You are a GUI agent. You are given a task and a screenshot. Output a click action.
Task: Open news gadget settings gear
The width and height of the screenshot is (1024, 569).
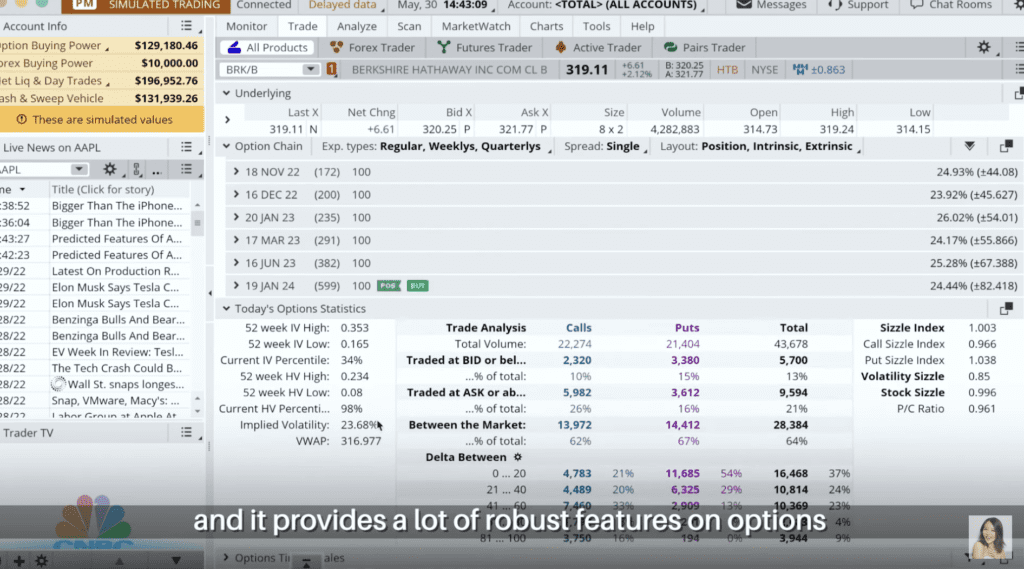(110, 169)
